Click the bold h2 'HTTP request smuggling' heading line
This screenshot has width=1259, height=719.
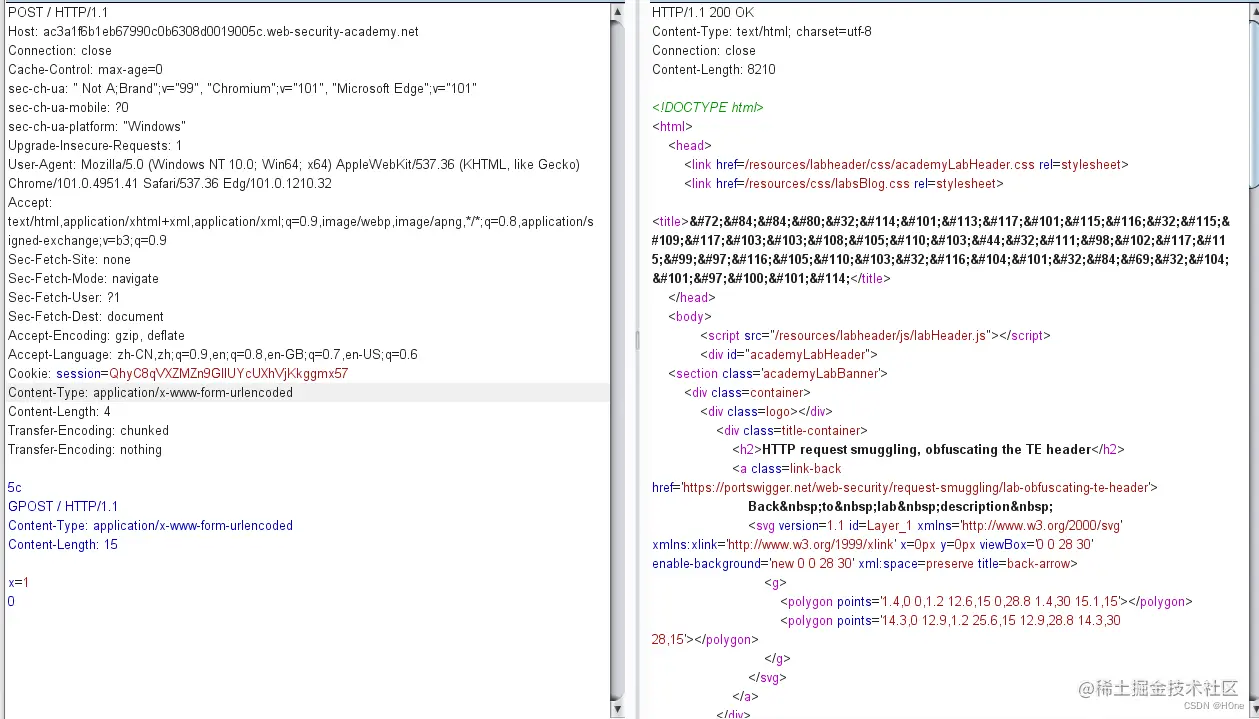928,449
